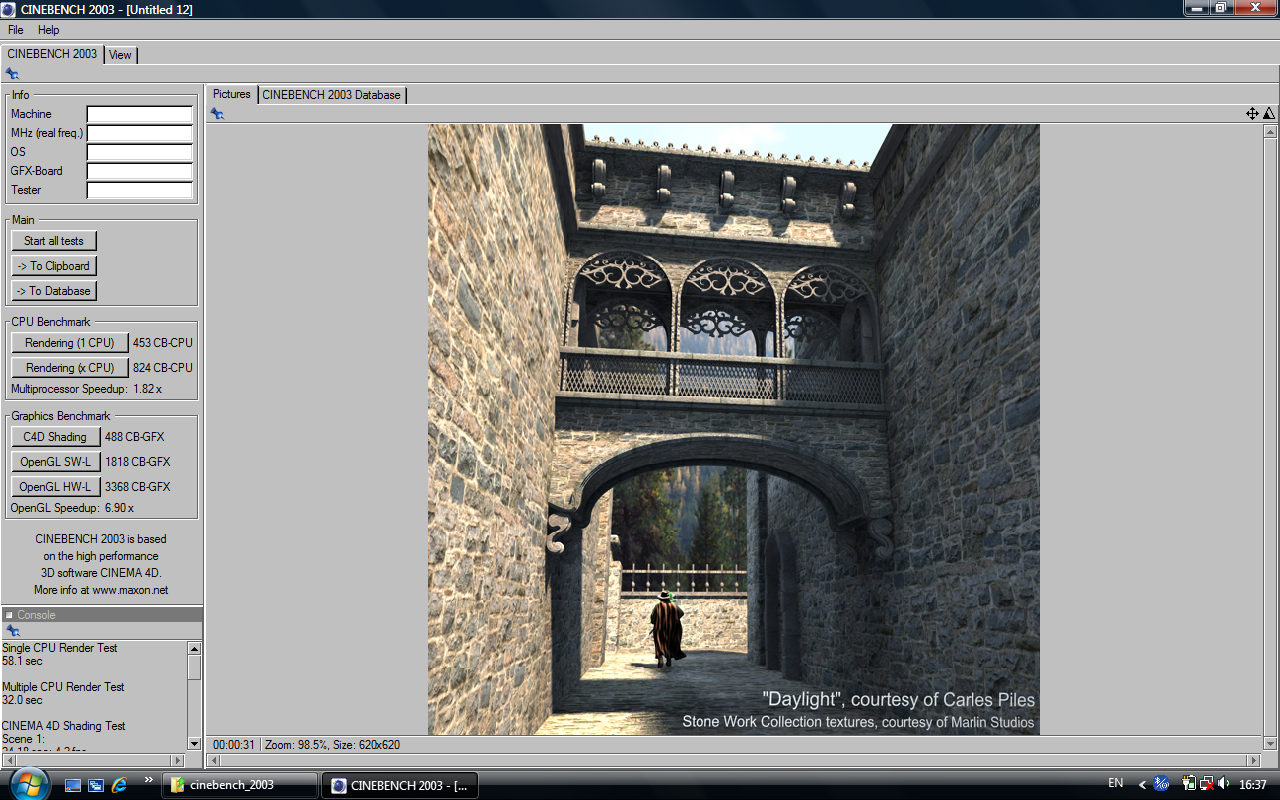Click the picture view's horizontal scrollbar left arrow
Screen dimensions: 1280x800
click(x=213, y=761)
